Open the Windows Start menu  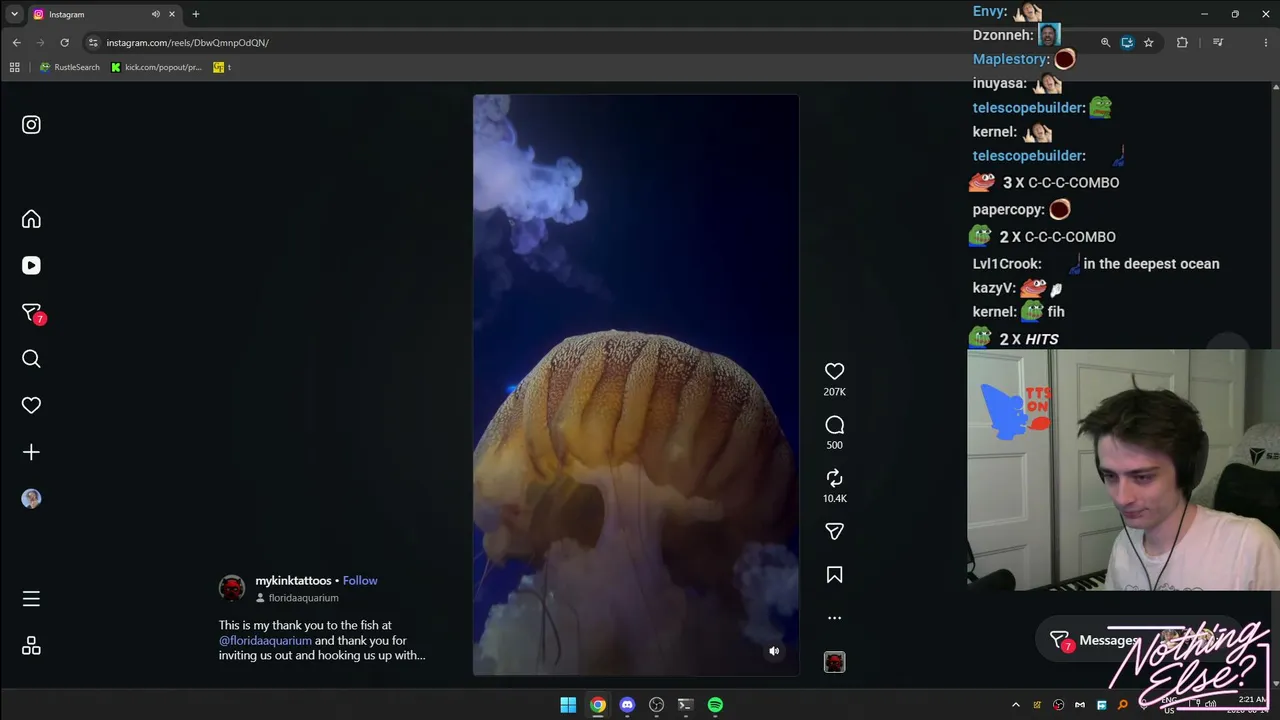568,705
